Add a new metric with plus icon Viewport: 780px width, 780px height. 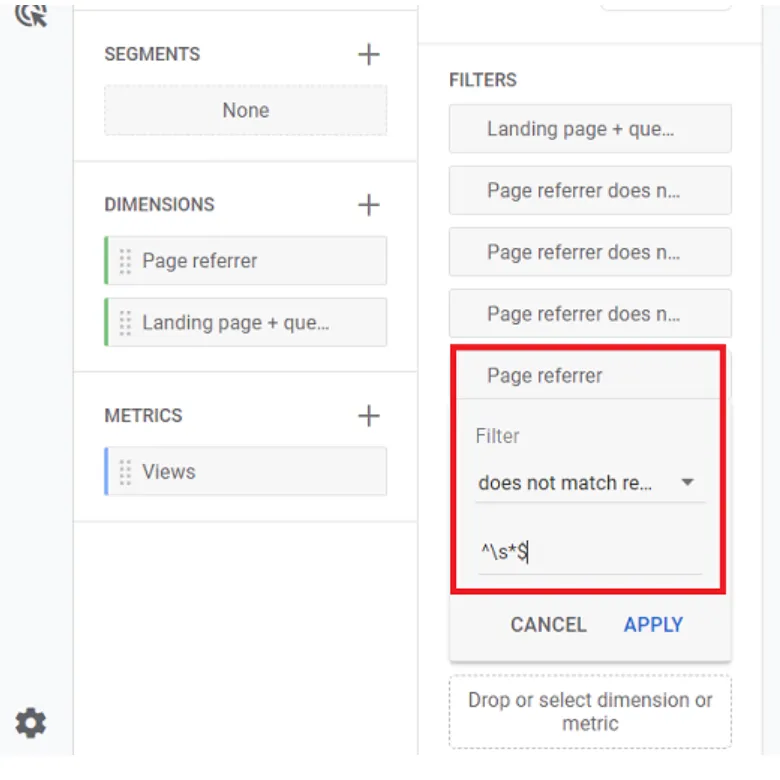tap(369, 416)
